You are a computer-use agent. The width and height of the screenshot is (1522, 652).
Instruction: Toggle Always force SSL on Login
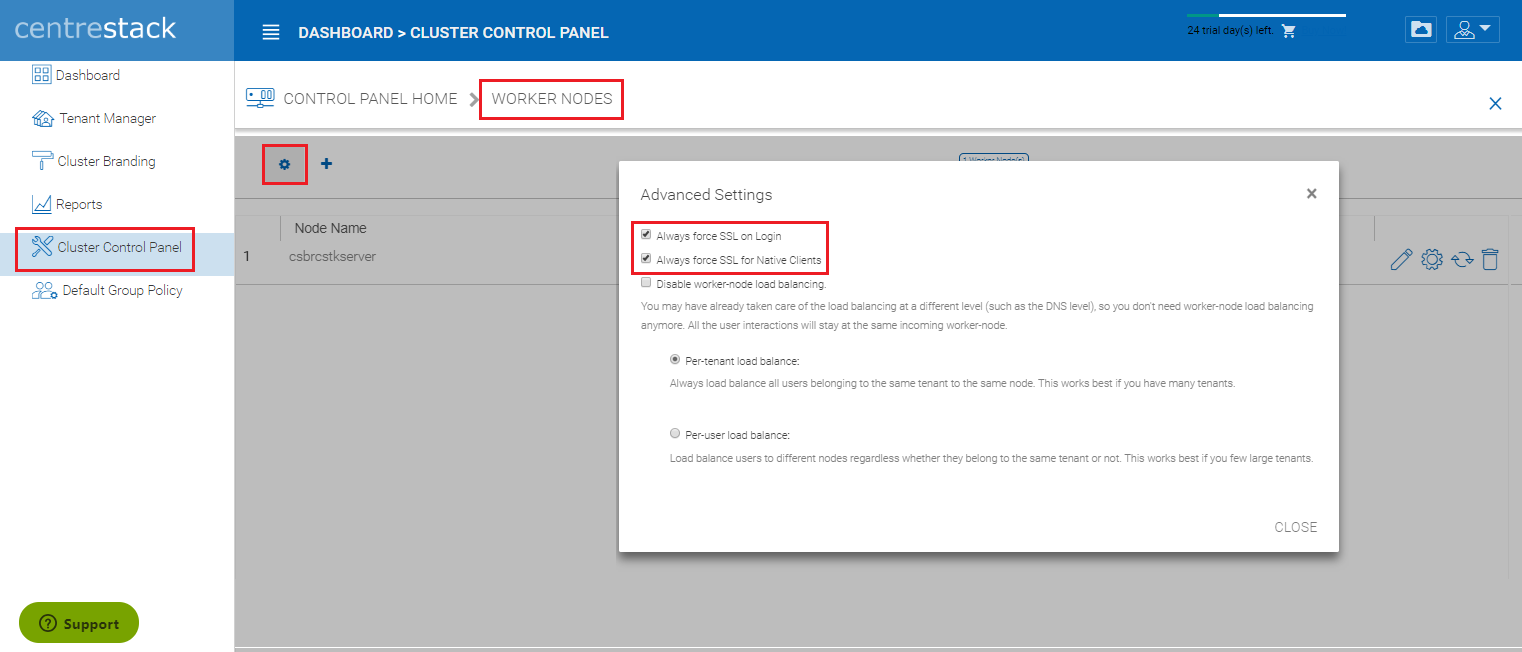[646, 235]
